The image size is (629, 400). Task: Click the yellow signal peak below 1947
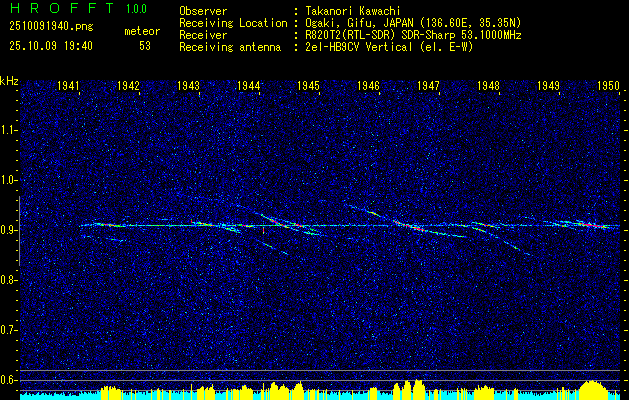[x=418, y=390]
